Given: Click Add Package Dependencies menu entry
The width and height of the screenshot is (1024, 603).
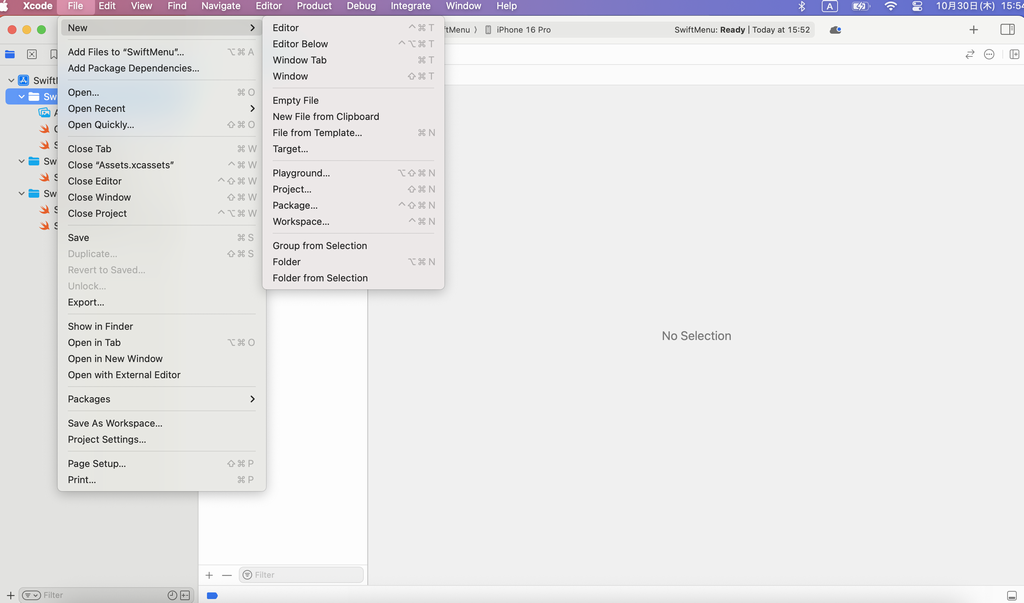Looking at the screenshot, I should (x=133, y=68).
